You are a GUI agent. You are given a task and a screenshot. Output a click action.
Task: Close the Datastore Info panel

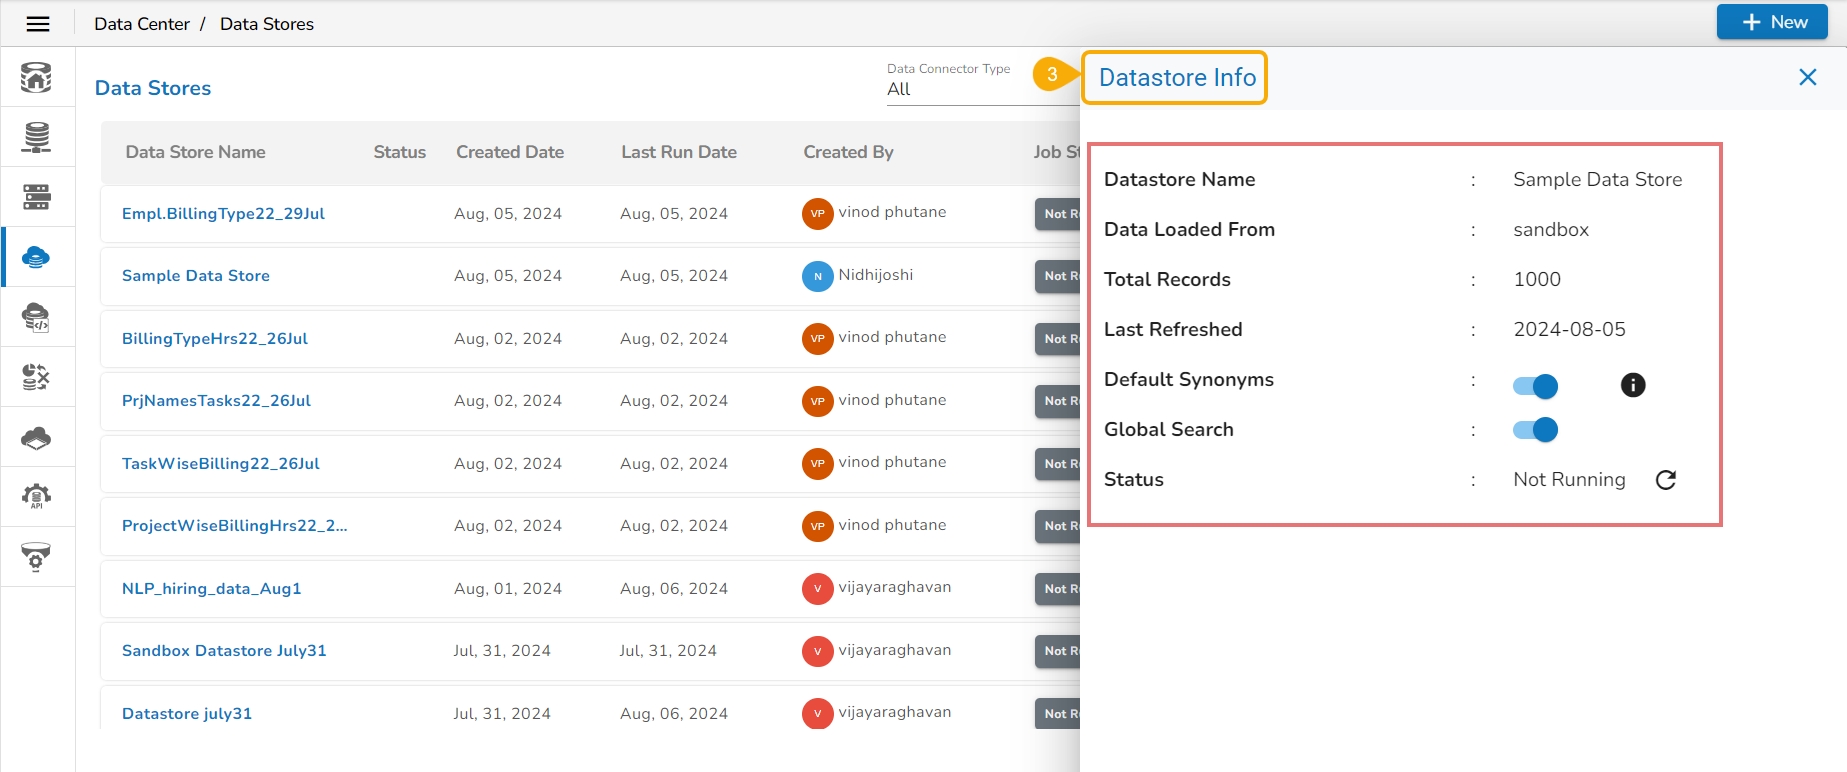pyautogui.click(x=1807, y=77)
